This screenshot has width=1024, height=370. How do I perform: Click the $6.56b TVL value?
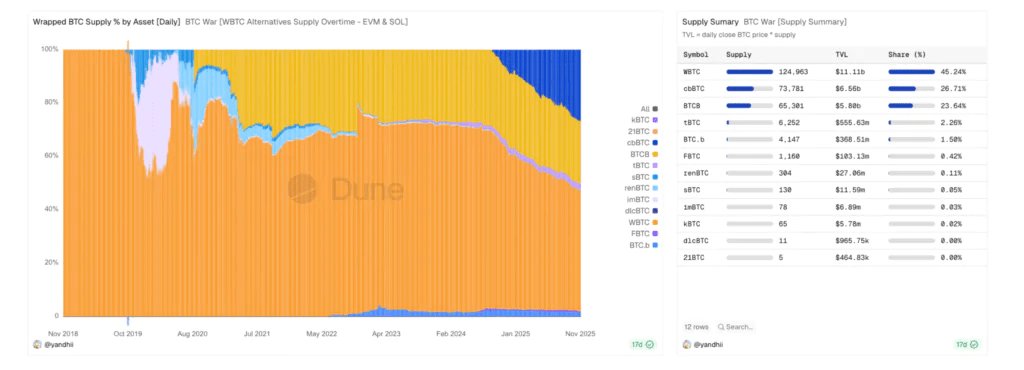[848, 89]
